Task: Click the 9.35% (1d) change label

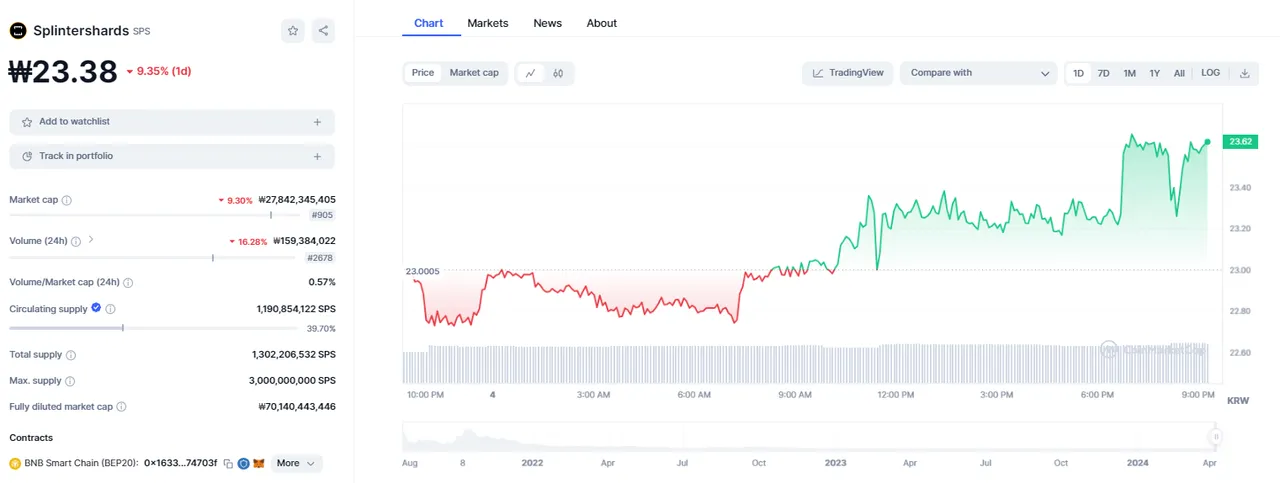Action: click(158, 71)
